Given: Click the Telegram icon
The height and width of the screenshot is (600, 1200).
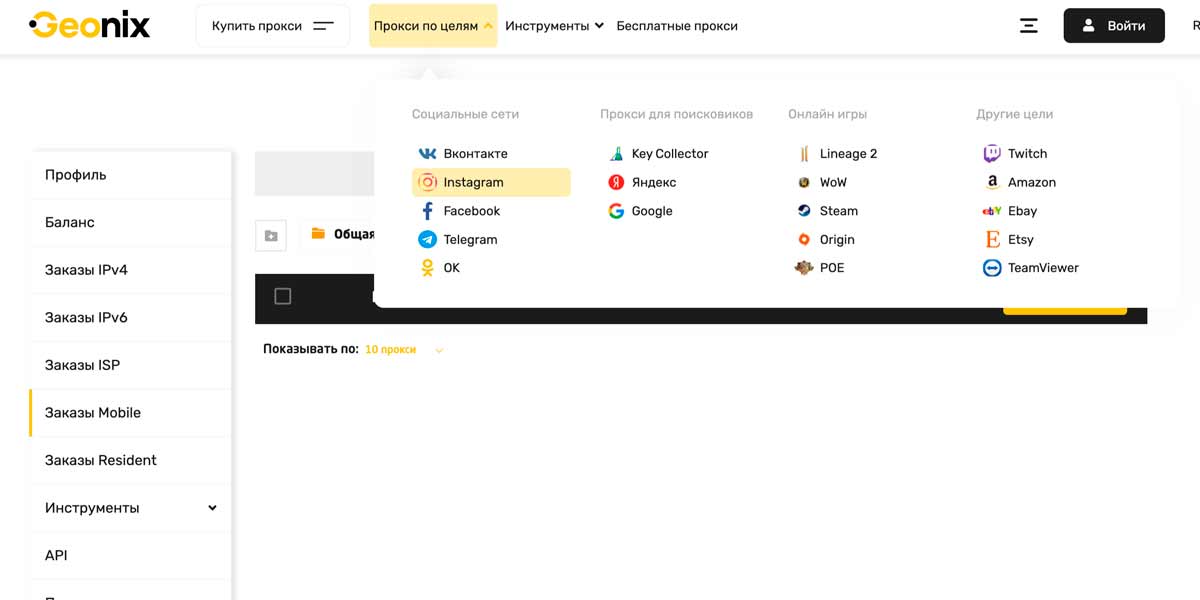Looking at the screenshot, I should (x=427, y=240).
